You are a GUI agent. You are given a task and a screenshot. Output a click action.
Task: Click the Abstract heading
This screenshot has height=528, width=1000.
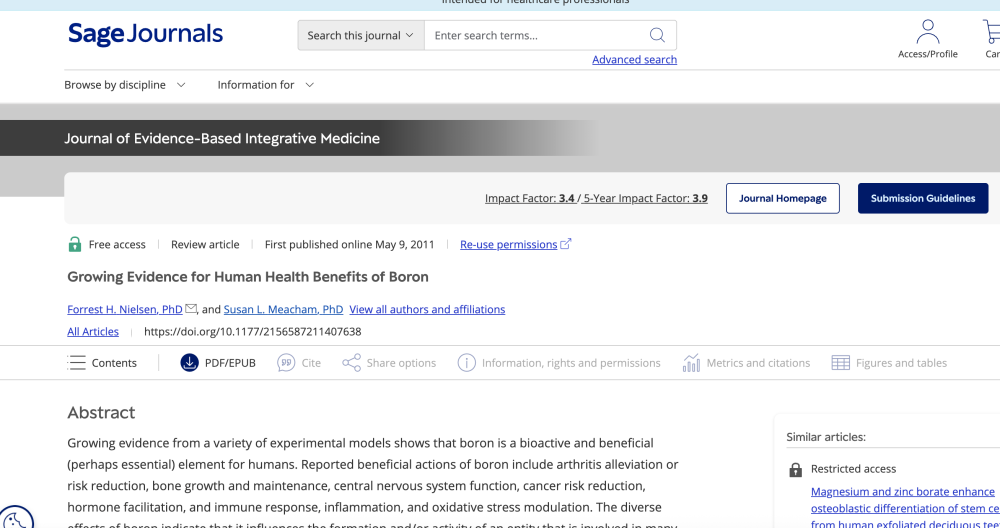coord(101,413)
